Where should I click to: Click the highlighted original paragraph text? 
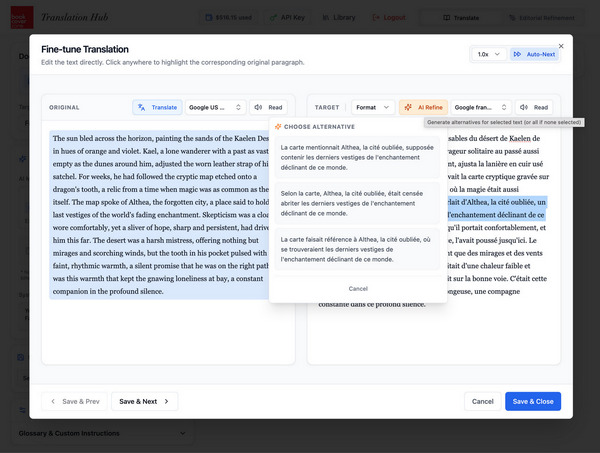(161, 215)
